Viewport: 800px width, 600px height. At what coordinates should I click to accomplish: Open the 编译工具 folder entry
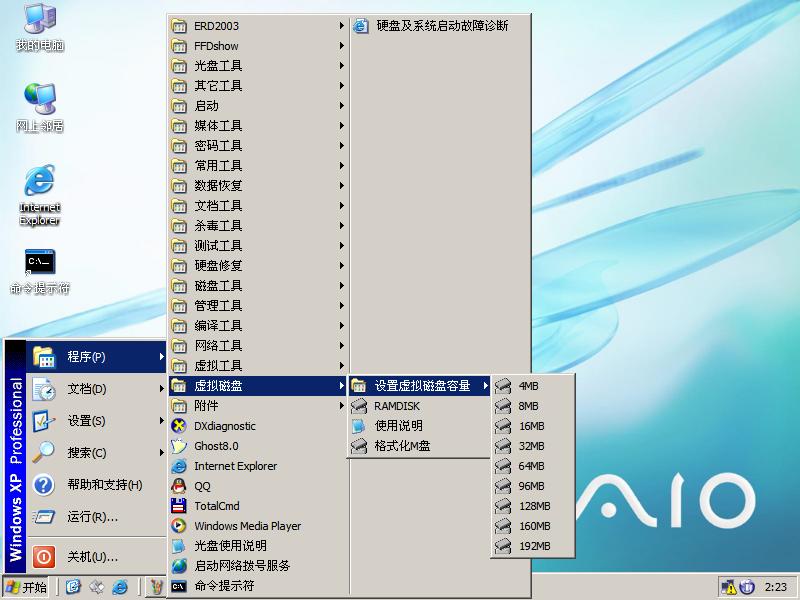click(259, 326)
